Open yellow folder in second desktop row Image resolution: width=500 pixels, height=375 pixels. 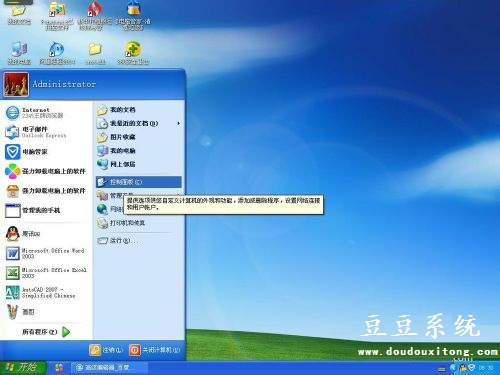[x=95, y=53]
